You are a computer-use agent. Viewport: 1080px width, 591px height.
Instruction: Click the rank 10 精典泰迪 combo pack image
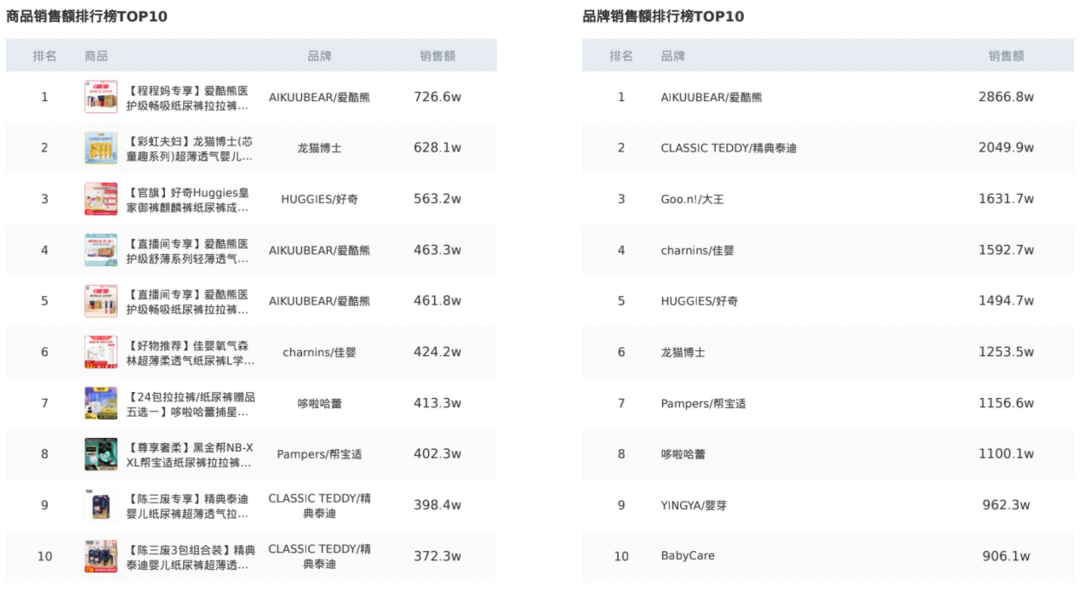tap(101, 556)
